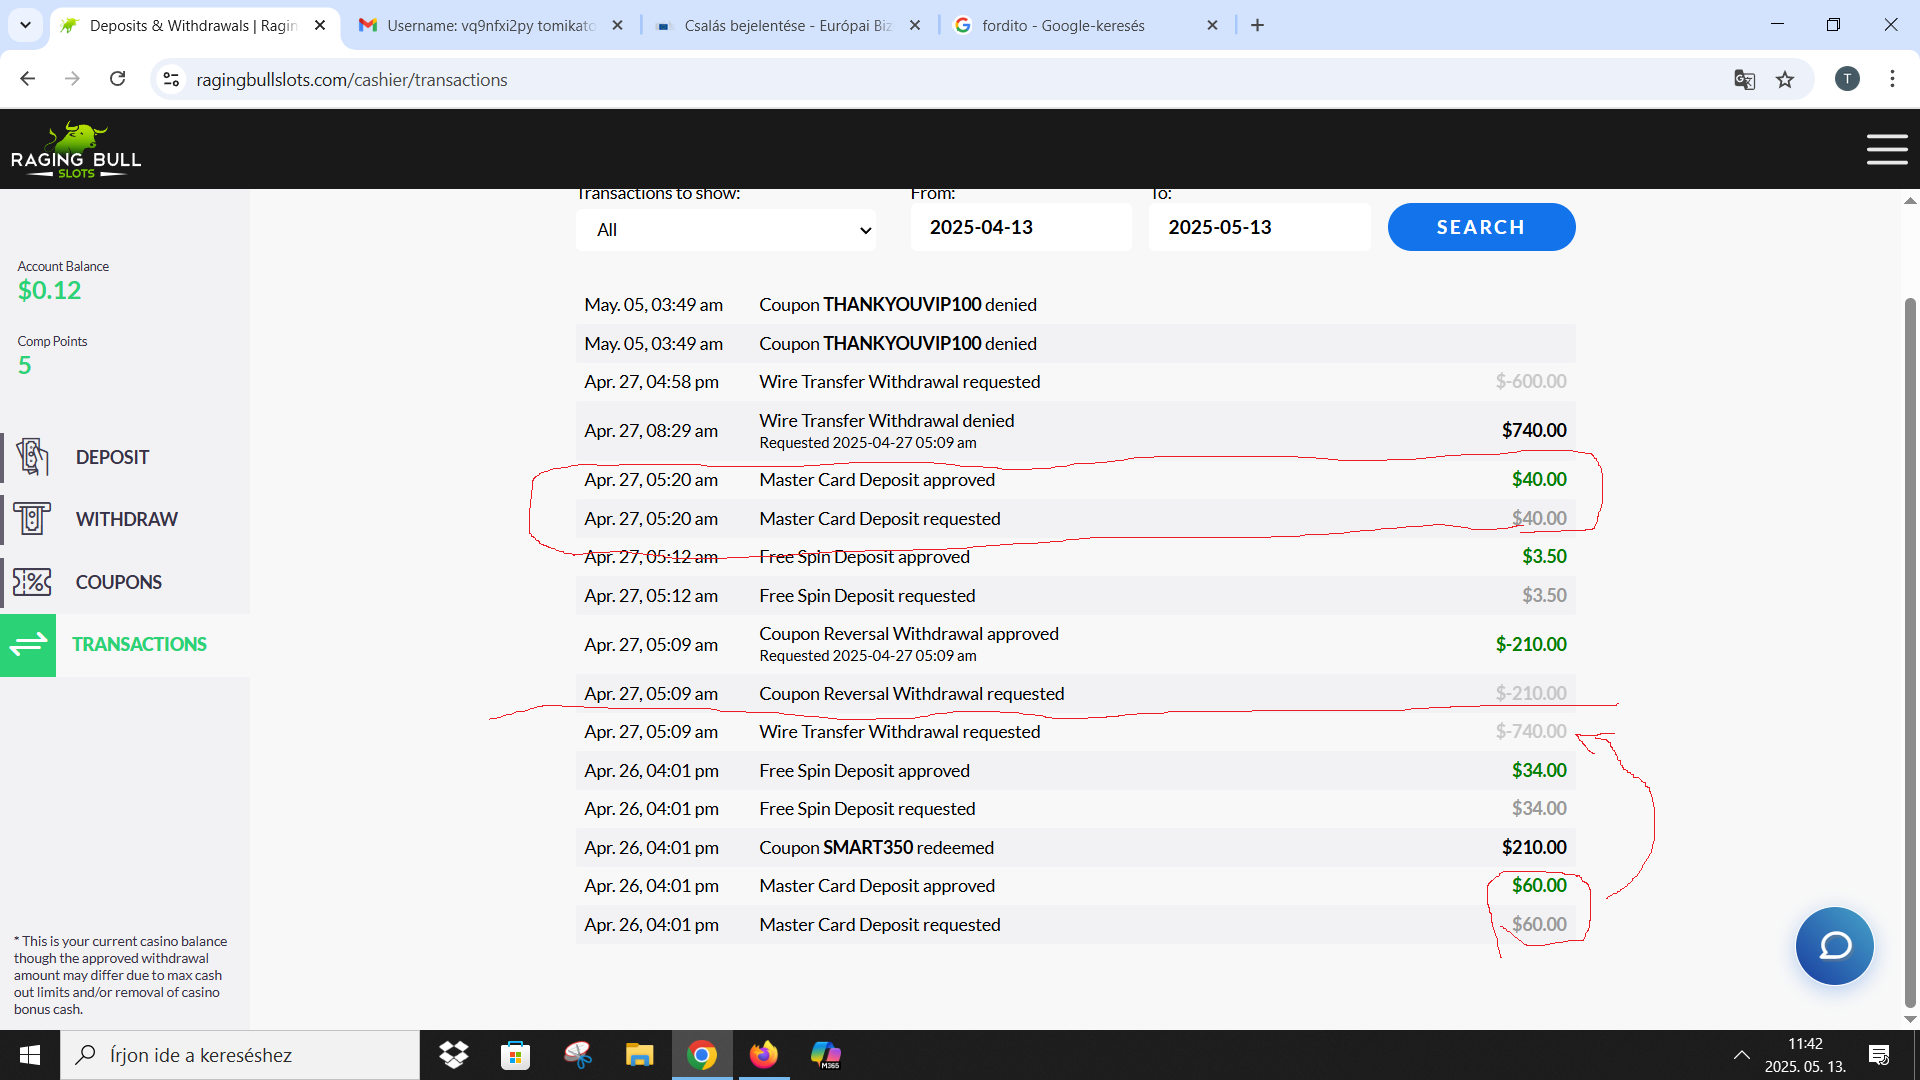Click the Coupon SMART350 redeemed row

1075,847
